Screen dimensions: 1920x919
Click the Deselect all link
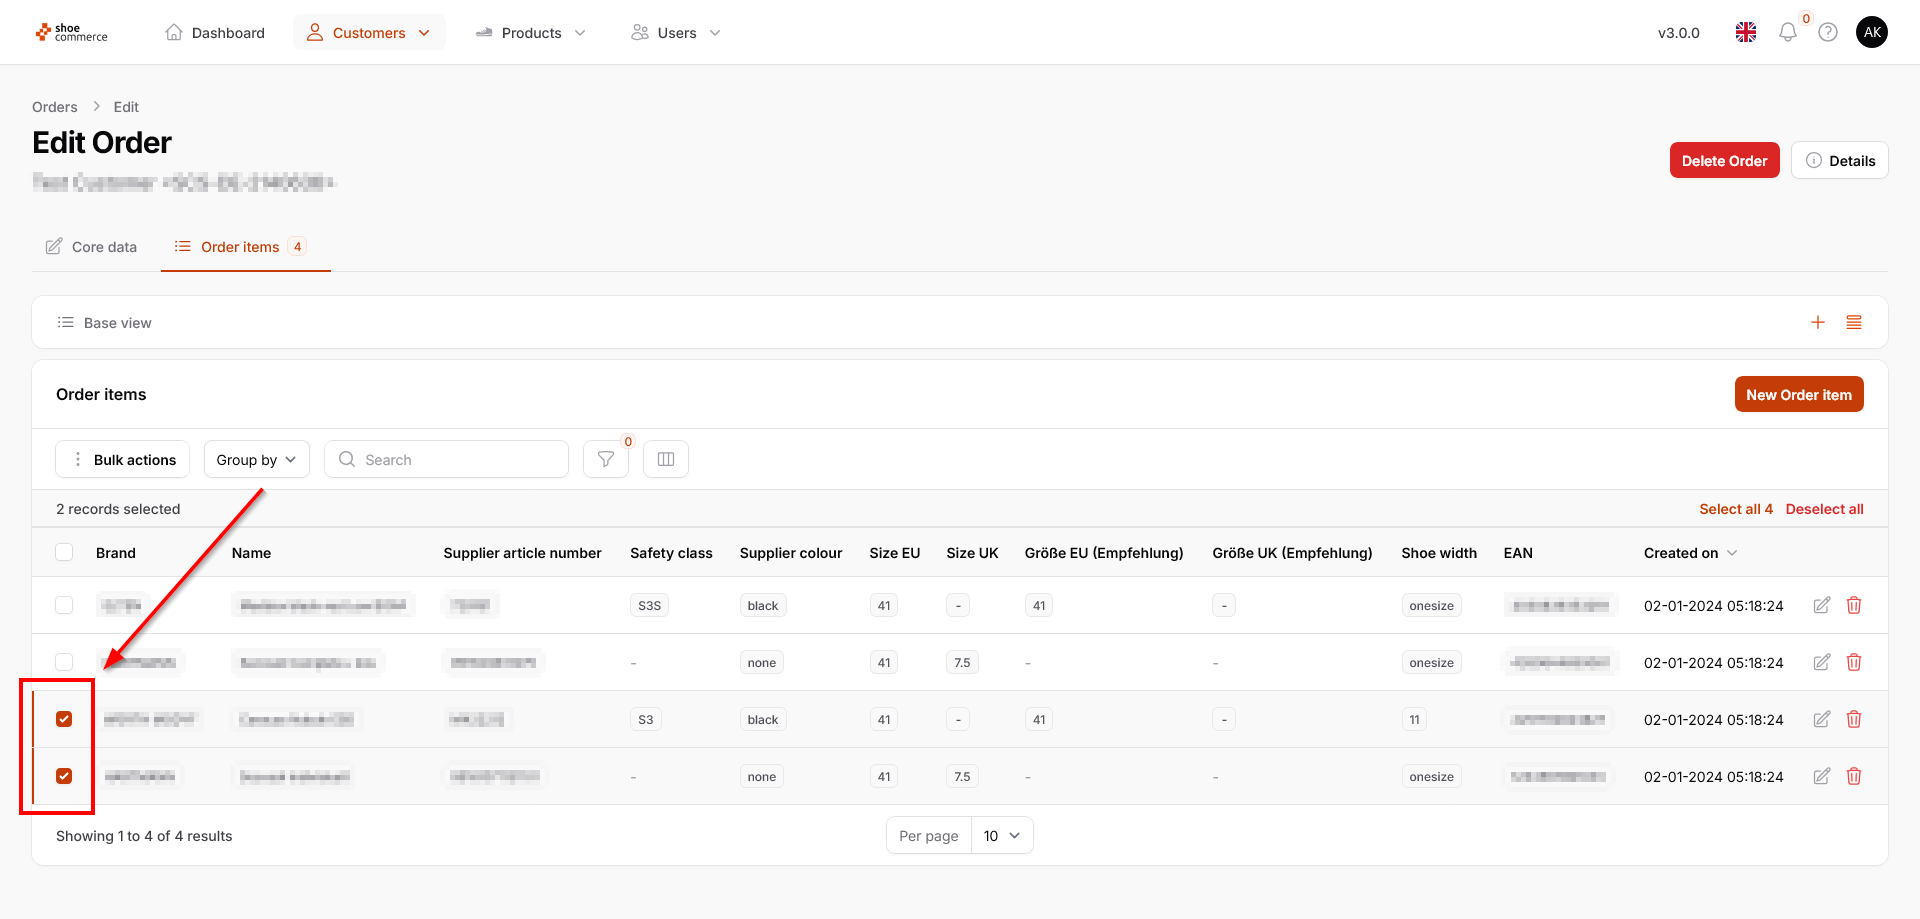(x=1824, y=509)
